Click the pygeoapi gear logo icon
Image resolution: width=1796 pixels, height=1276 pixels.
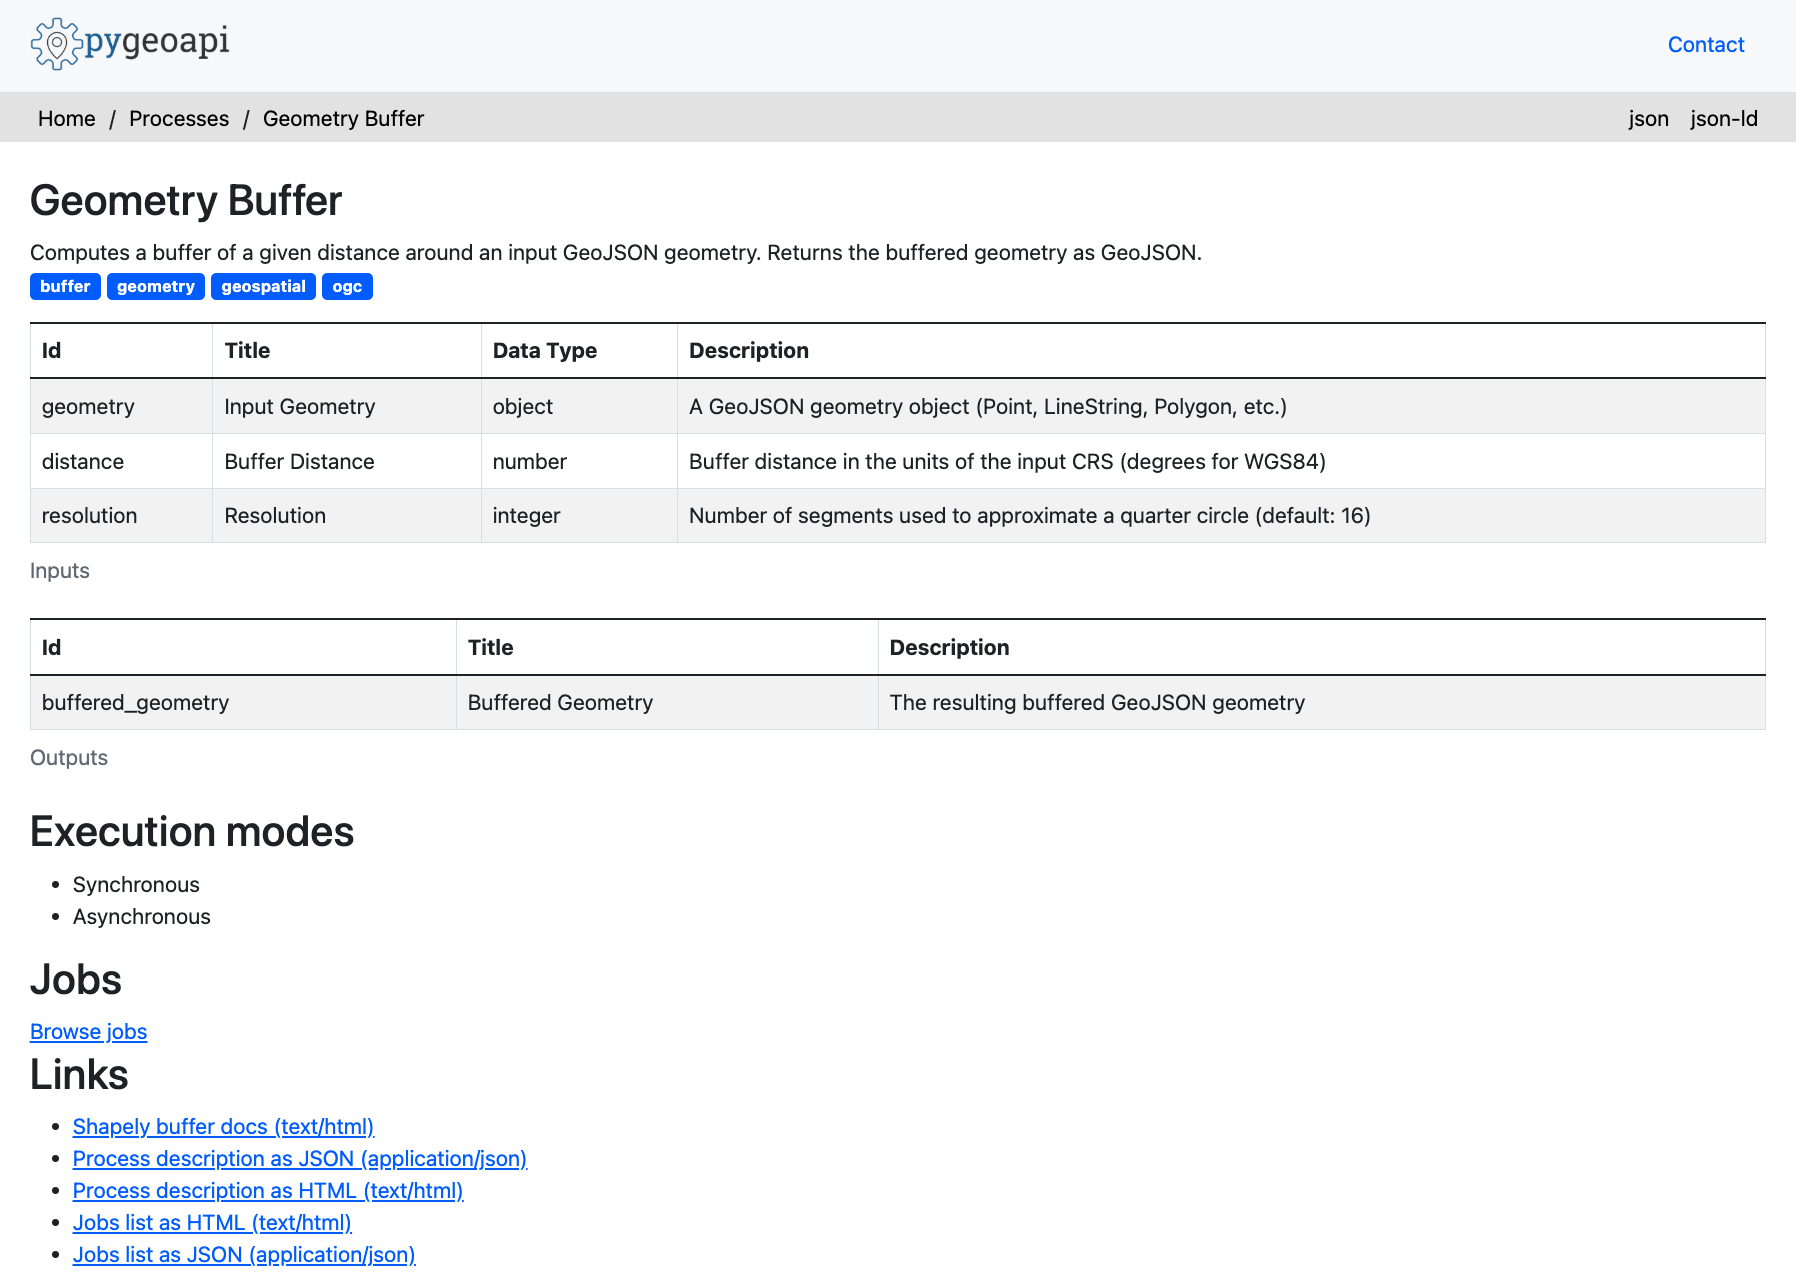pyautogui.click(x=56, y=44)
